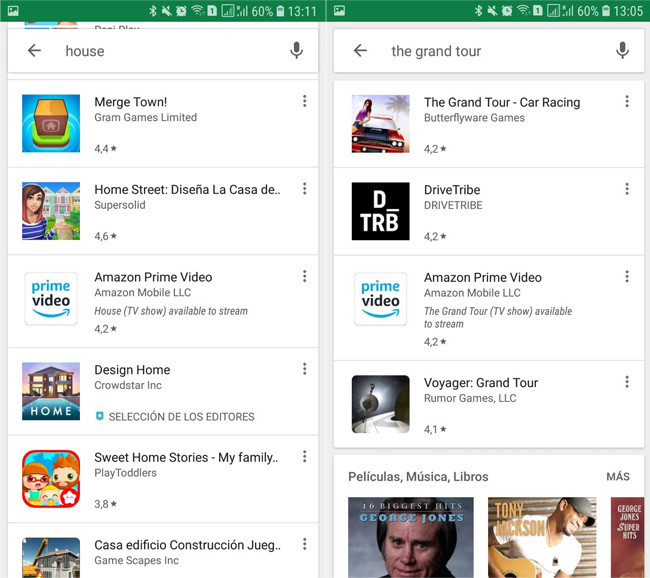Image resolution: width=650 pixels, height=578 pixels.
Task: Tap the microphone in 'the grand tour' search bar
Action: tap(622, 51)
